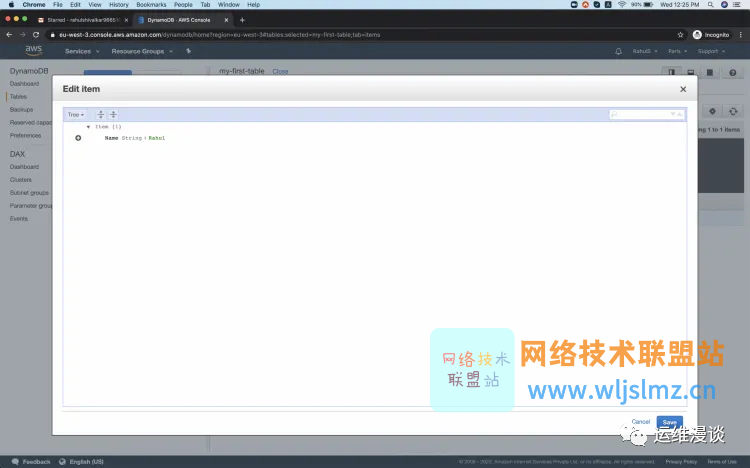The height and width of the screenshot is (468, 750).
Task: Close the Edit item dialog with X
Action: click(683, 89)
